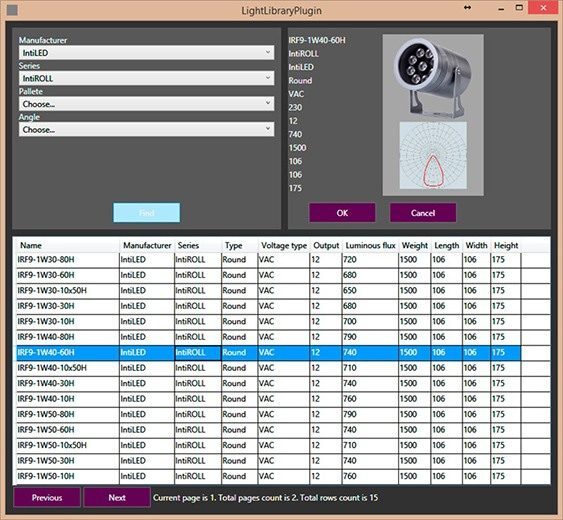Open the Pallete dropdown

click(146, 104)
